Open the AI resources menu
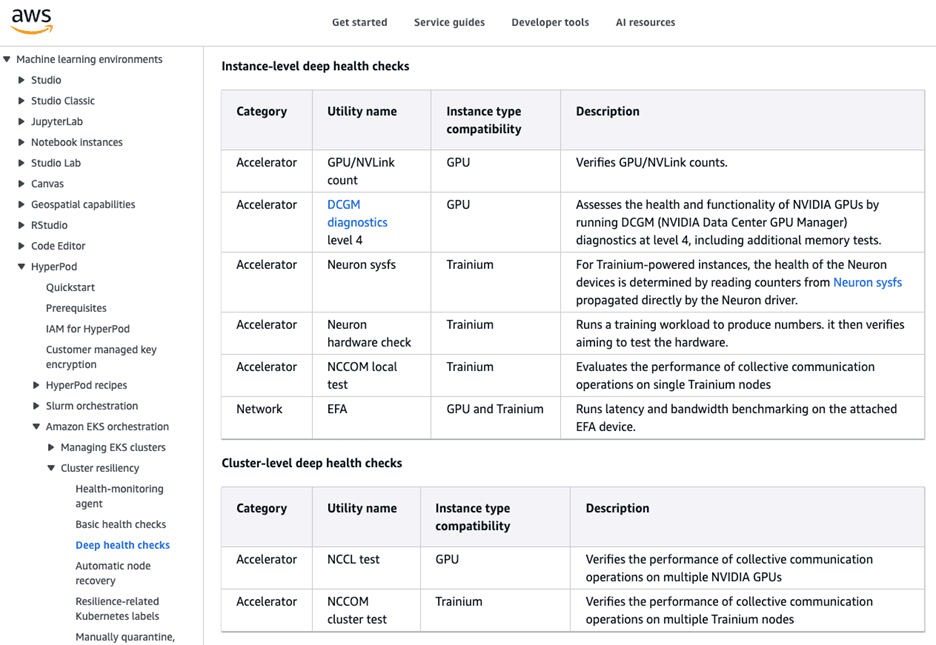 tap(645, 22)
